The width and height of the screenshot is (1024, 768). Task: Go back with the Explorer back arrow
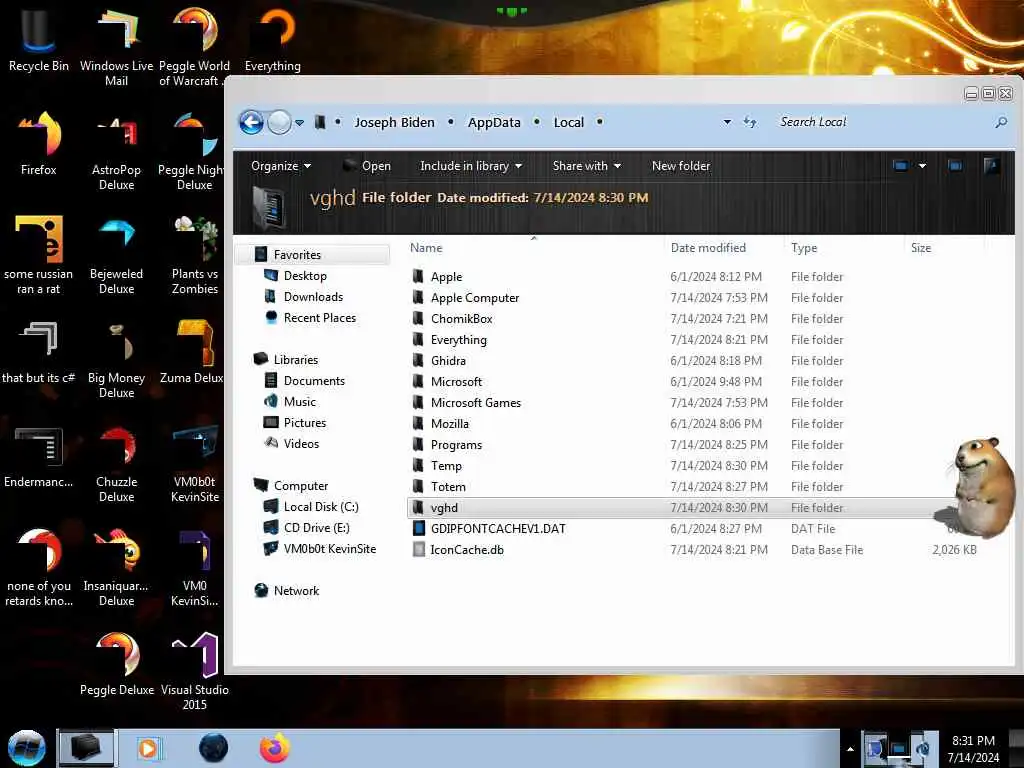pyautogui.click(x=251, y=122)
